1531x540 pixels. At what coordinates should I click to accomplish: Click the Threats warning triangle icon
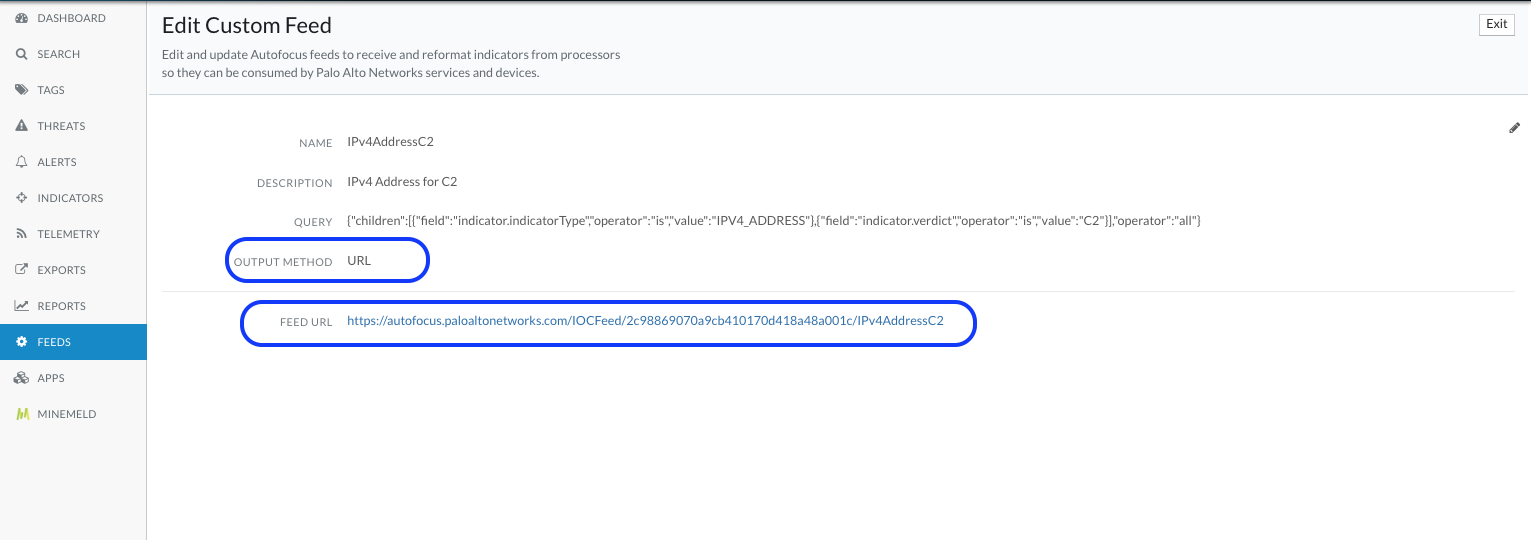click(x=21, y=126)
